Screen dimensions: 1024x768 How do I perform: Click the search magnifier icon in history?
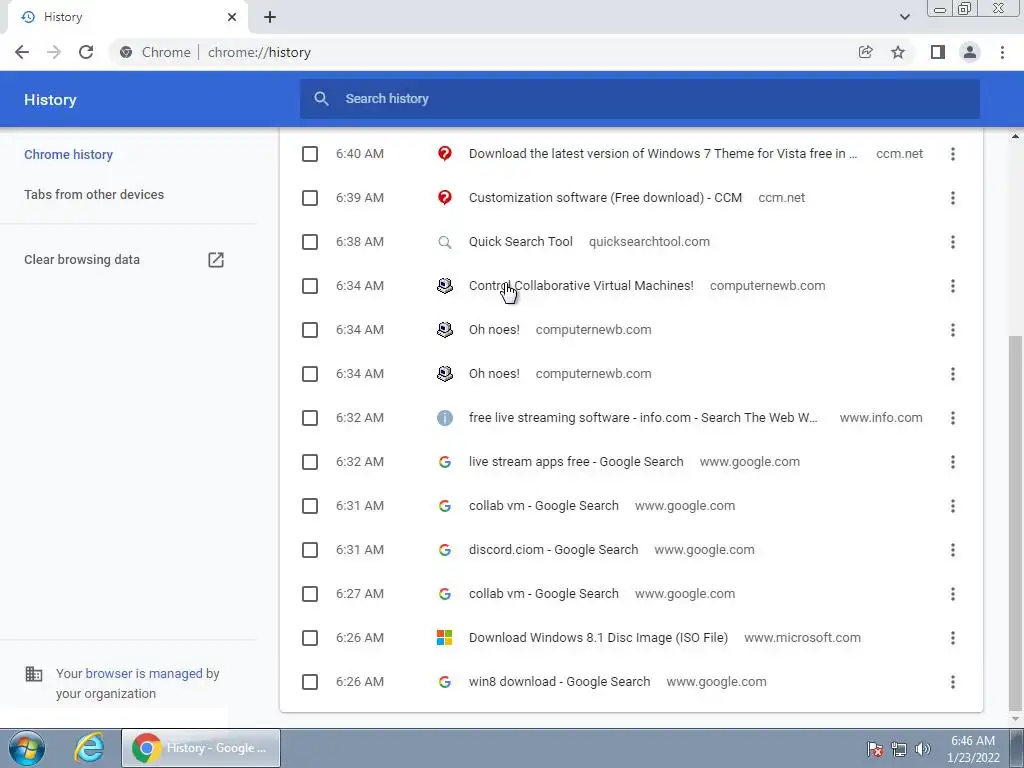[x=321, y=99]
